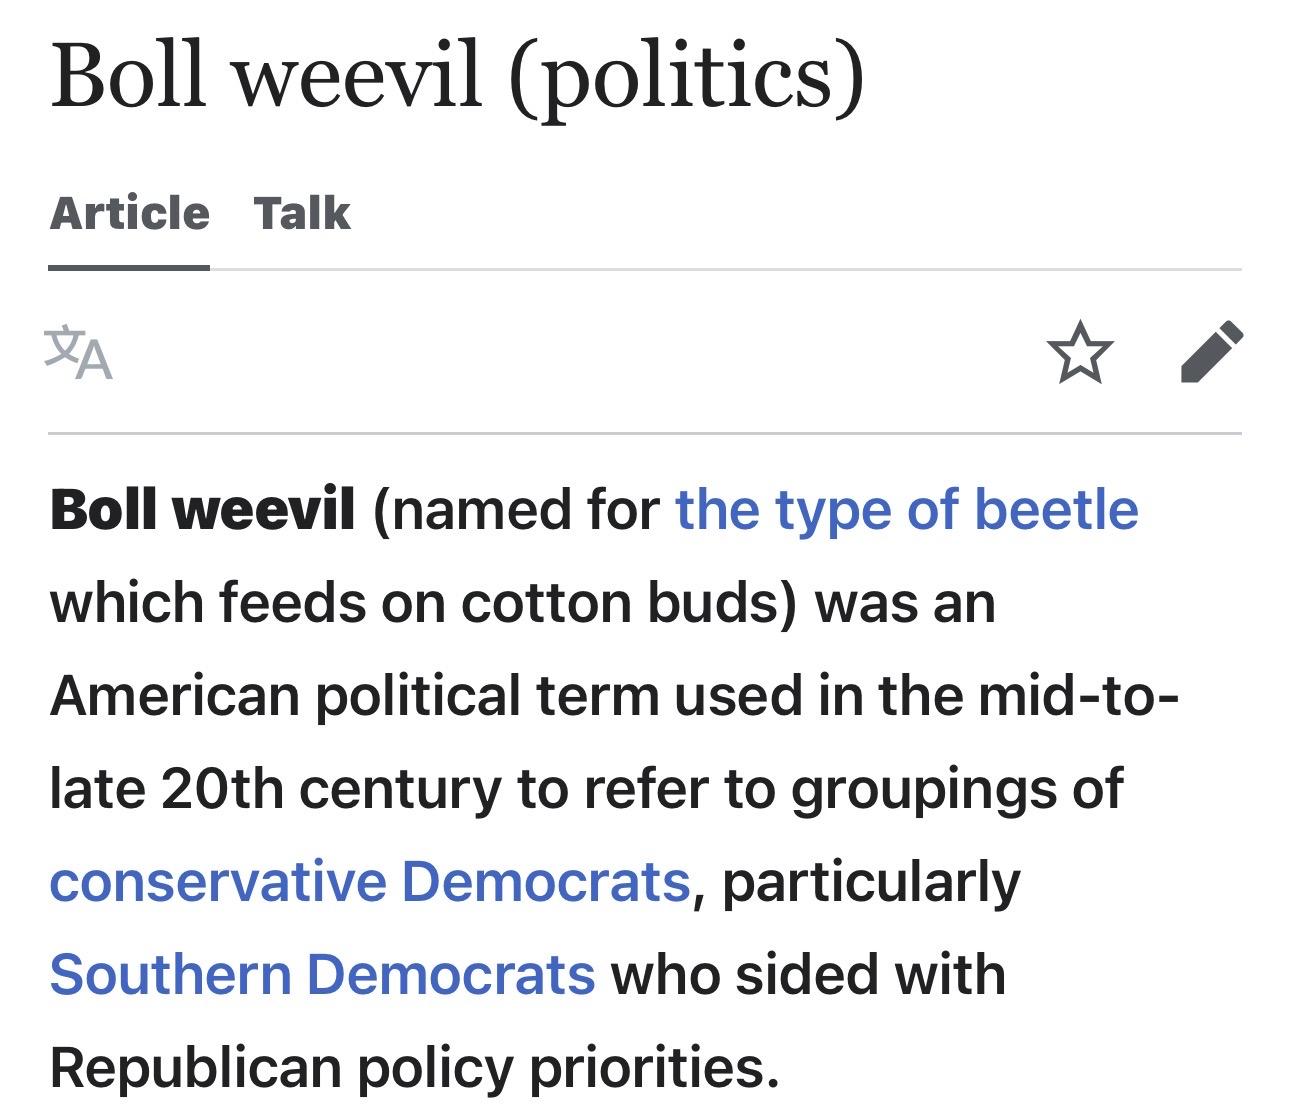
Task: Switch to the Talk tab
Action: click(302, 213)
